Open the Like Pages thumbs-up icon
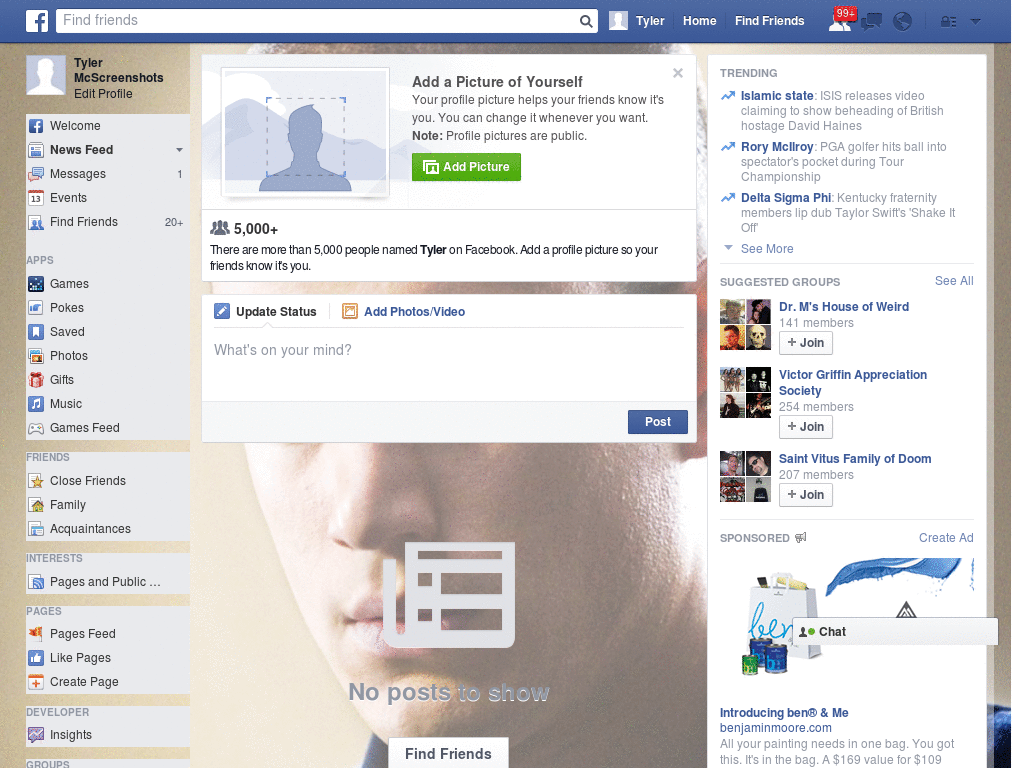 click(36, 658)
